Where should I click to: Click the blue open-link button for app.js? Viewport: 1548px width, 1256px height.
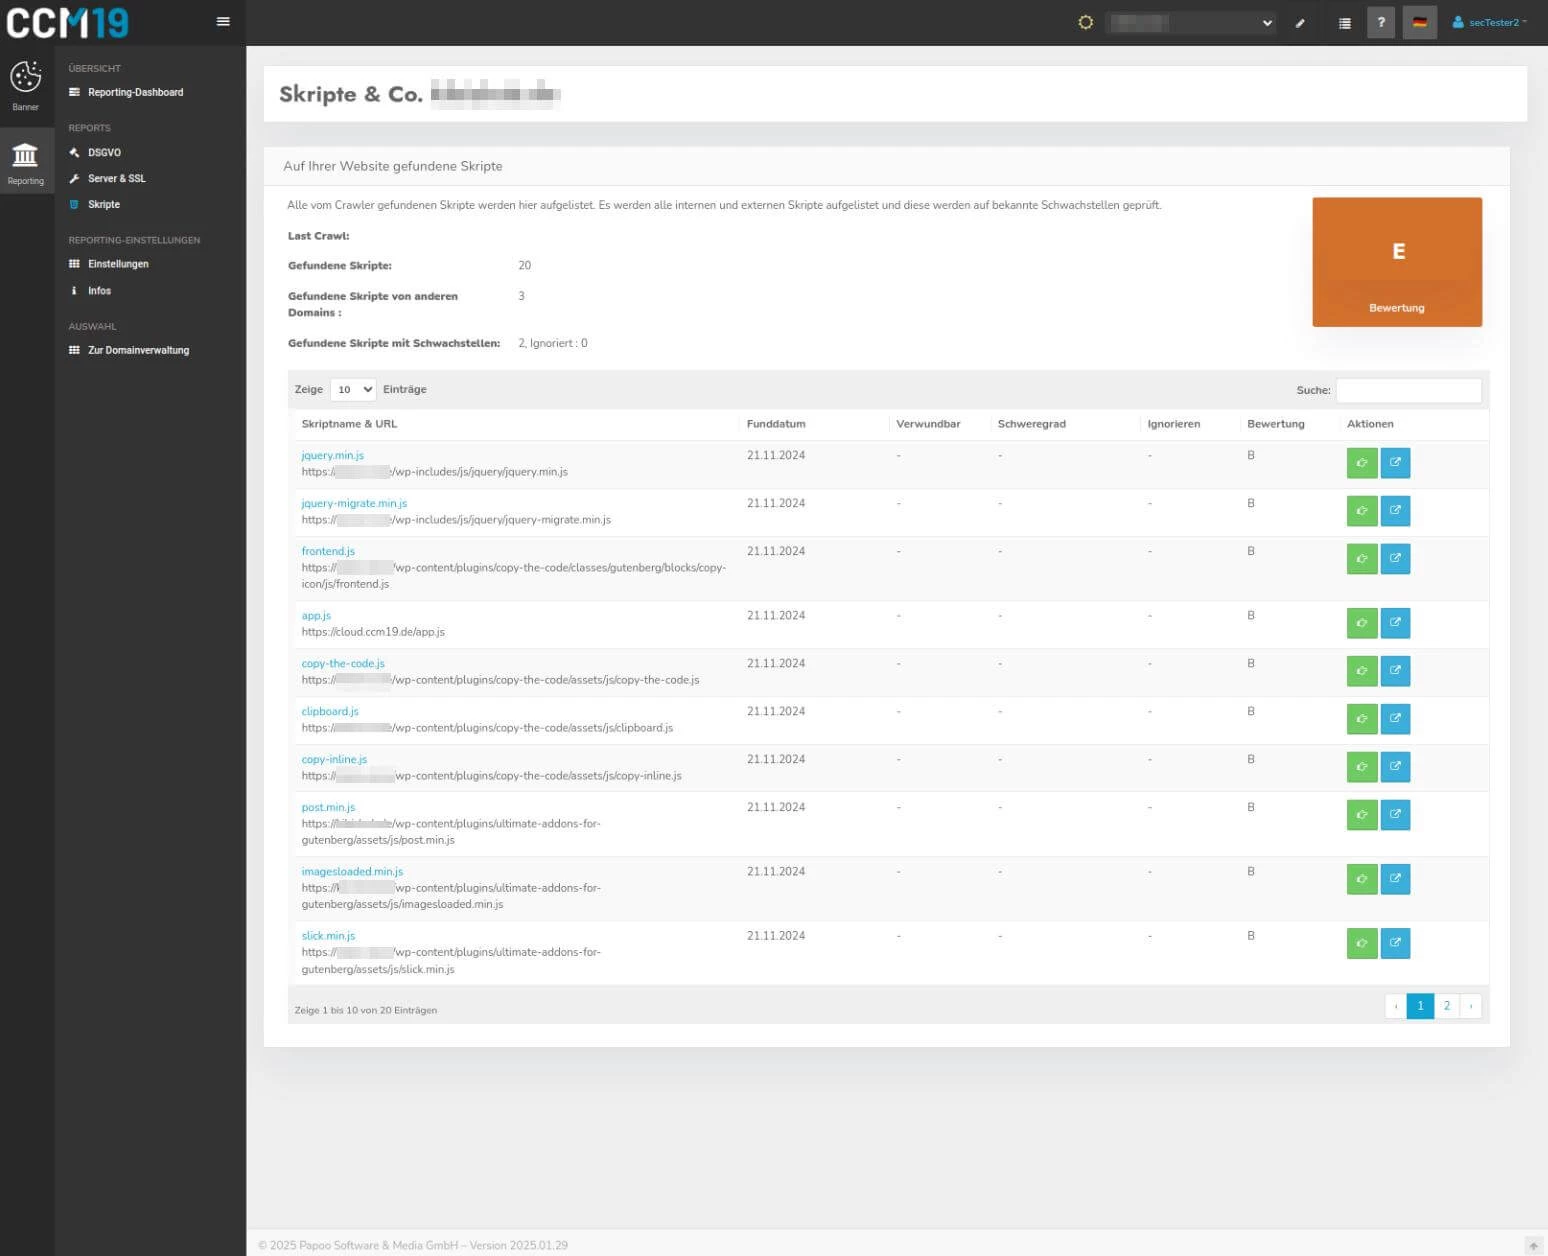point(1395,623)
